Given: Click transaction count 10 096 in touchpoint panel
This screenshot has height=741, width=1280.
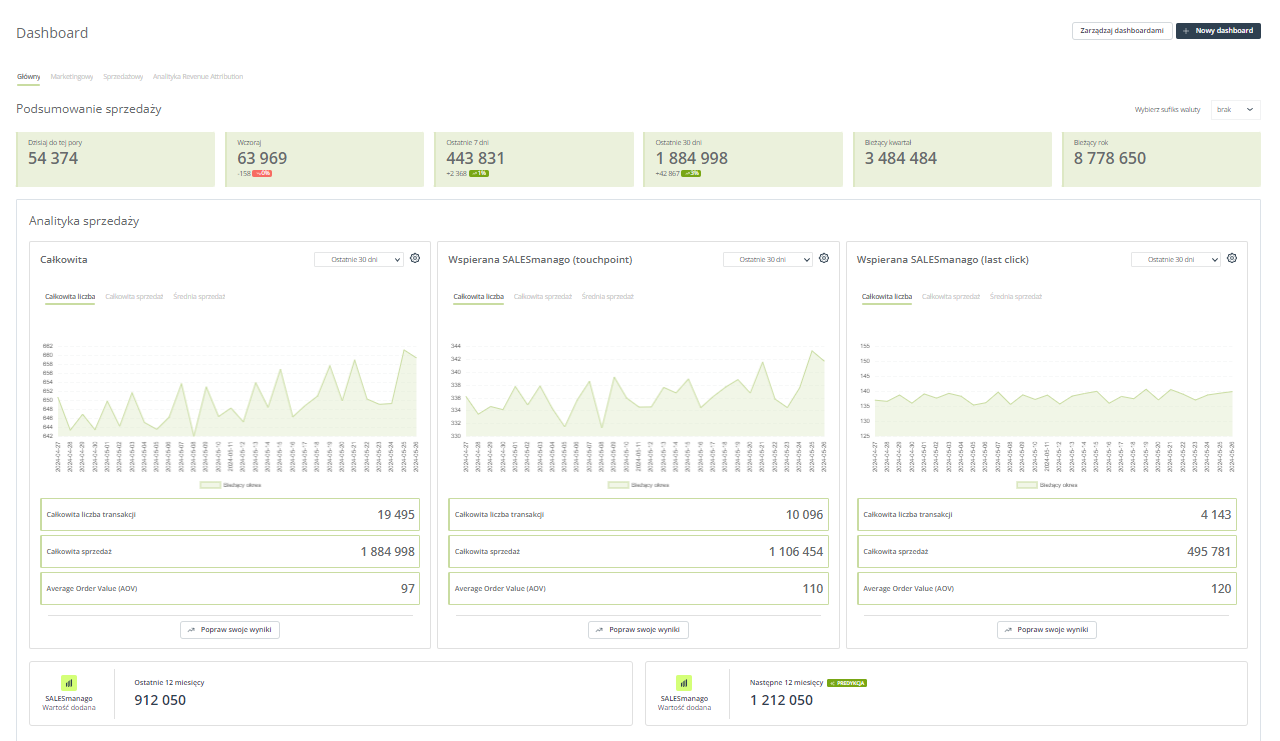Looking at the screenshot, I should tap(804, 515).
